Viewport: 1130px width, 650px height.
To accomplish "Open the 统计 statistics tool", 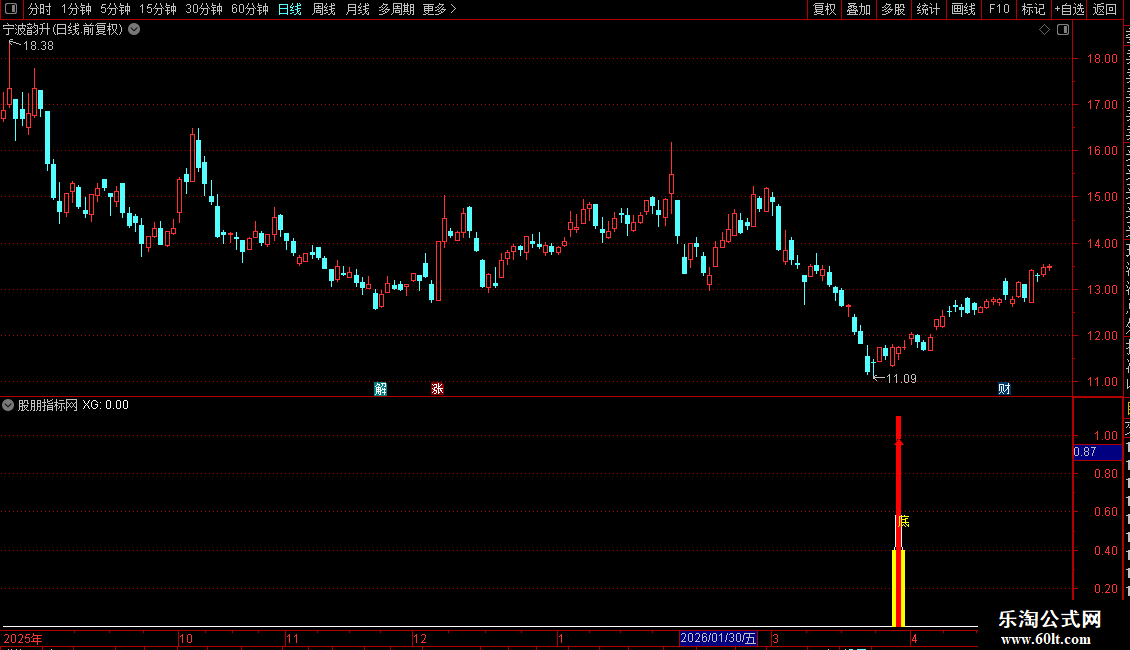I will (x=927, y=9).
